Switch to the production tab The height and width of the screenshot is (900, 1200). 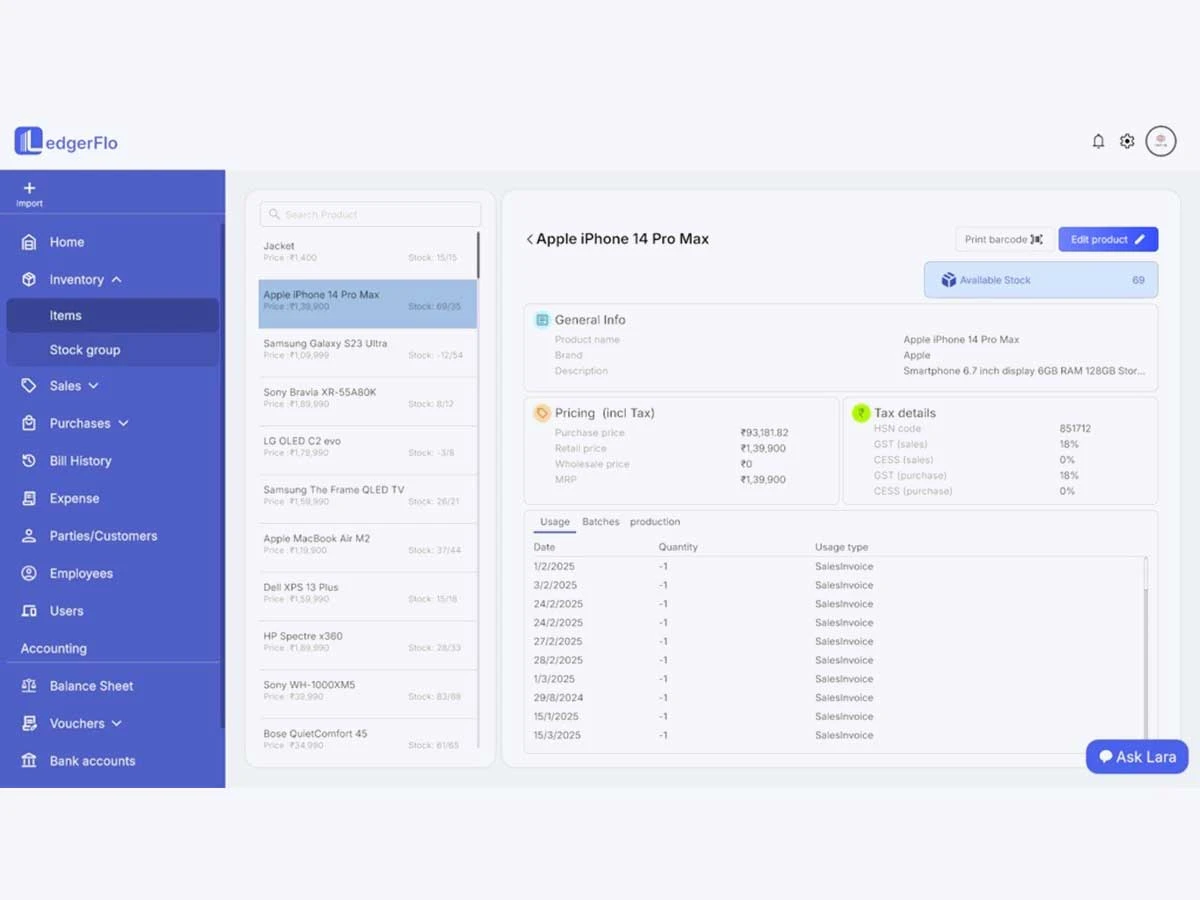tap(655, 522)
